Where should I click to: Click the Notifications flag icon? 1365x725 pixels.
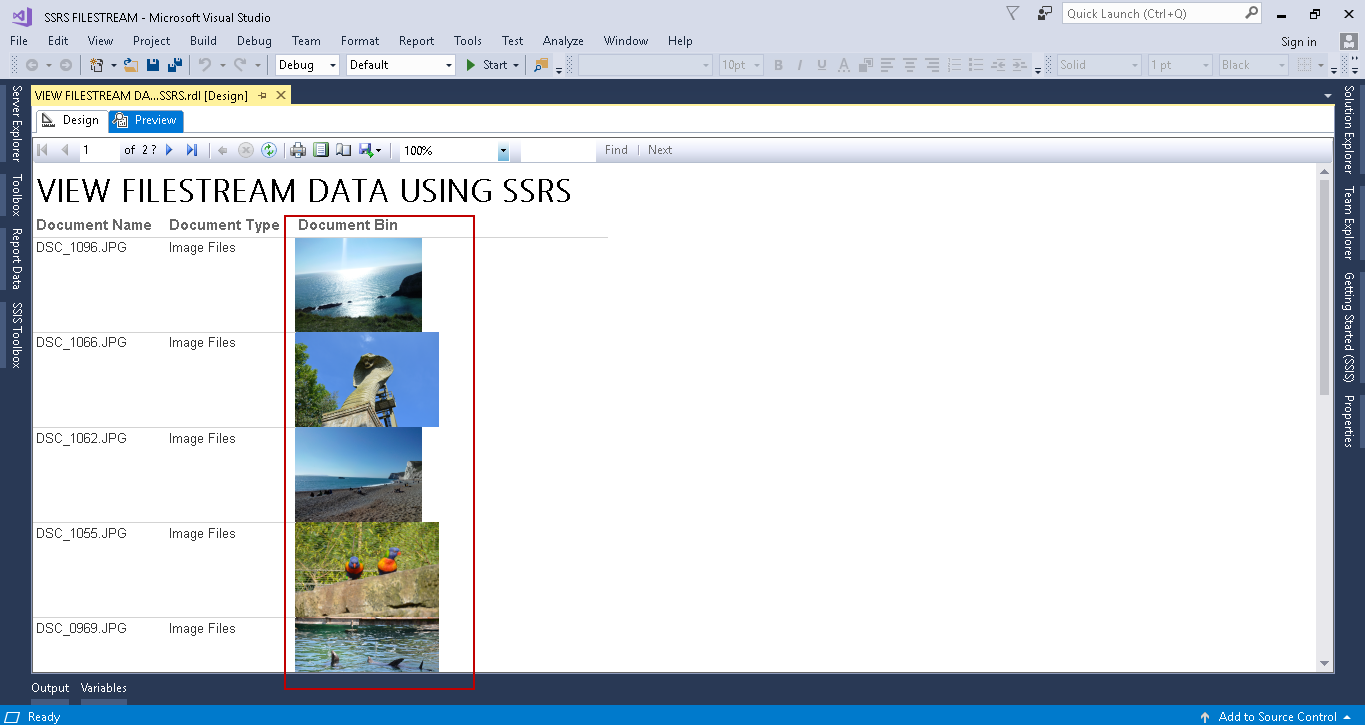[x=1012, y=14]
